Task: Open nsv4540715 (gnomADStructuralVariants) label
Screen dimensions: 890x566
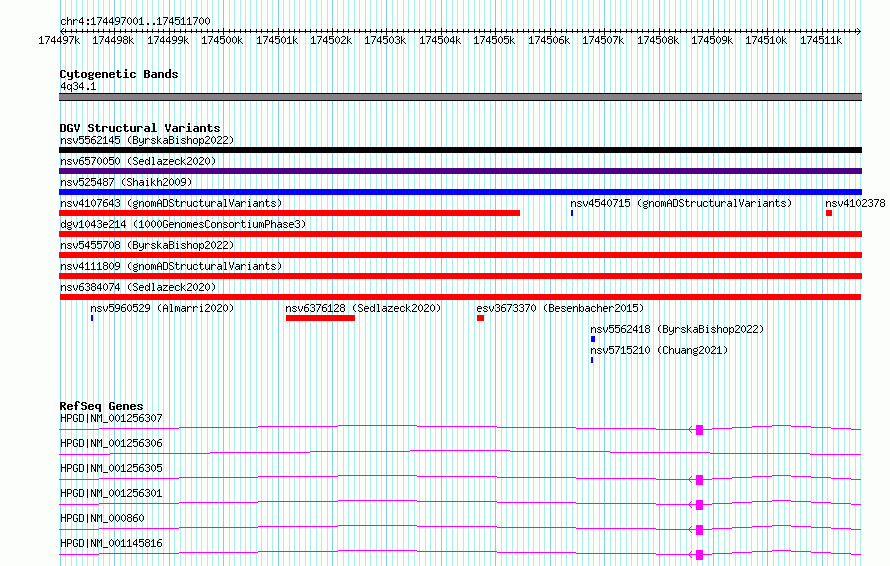Action: (x=681, y=203)
